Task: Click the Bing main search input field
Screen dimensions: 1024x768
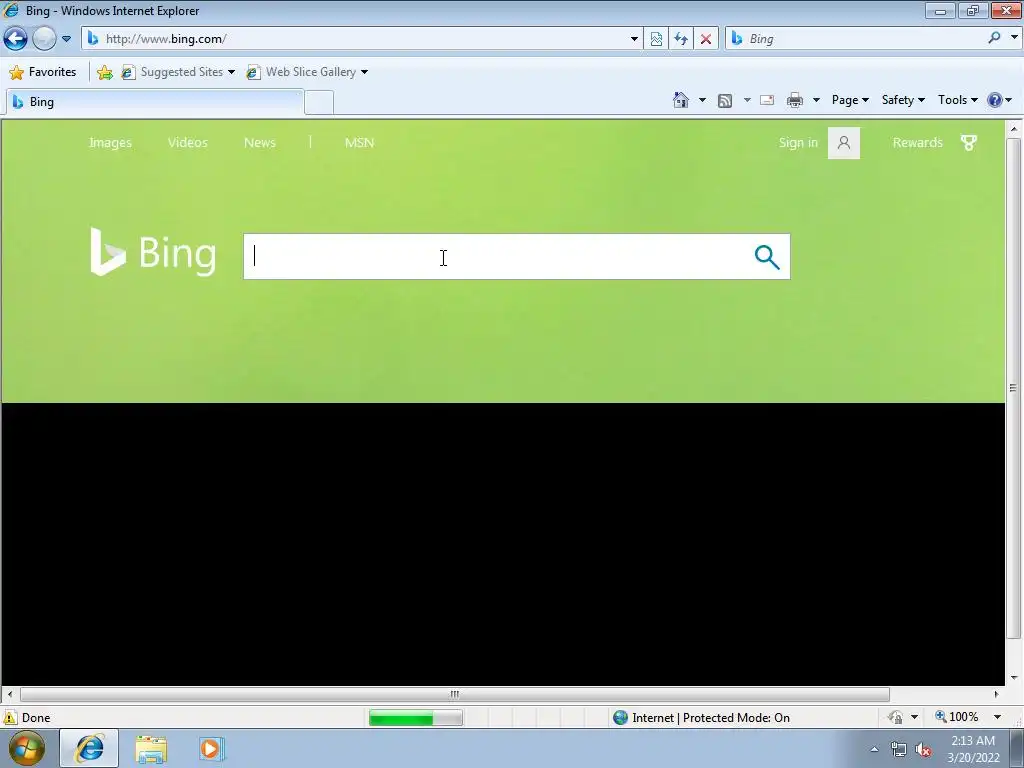Action: 496,257
